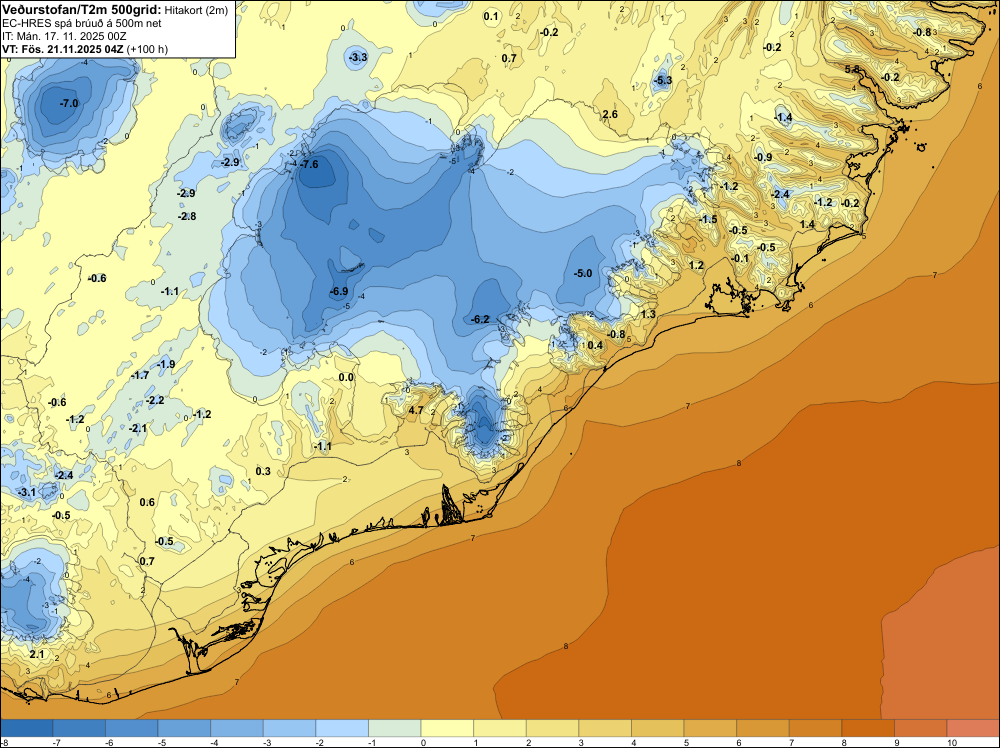Click the '-8' tick label on the legend

tap(6, 743)
